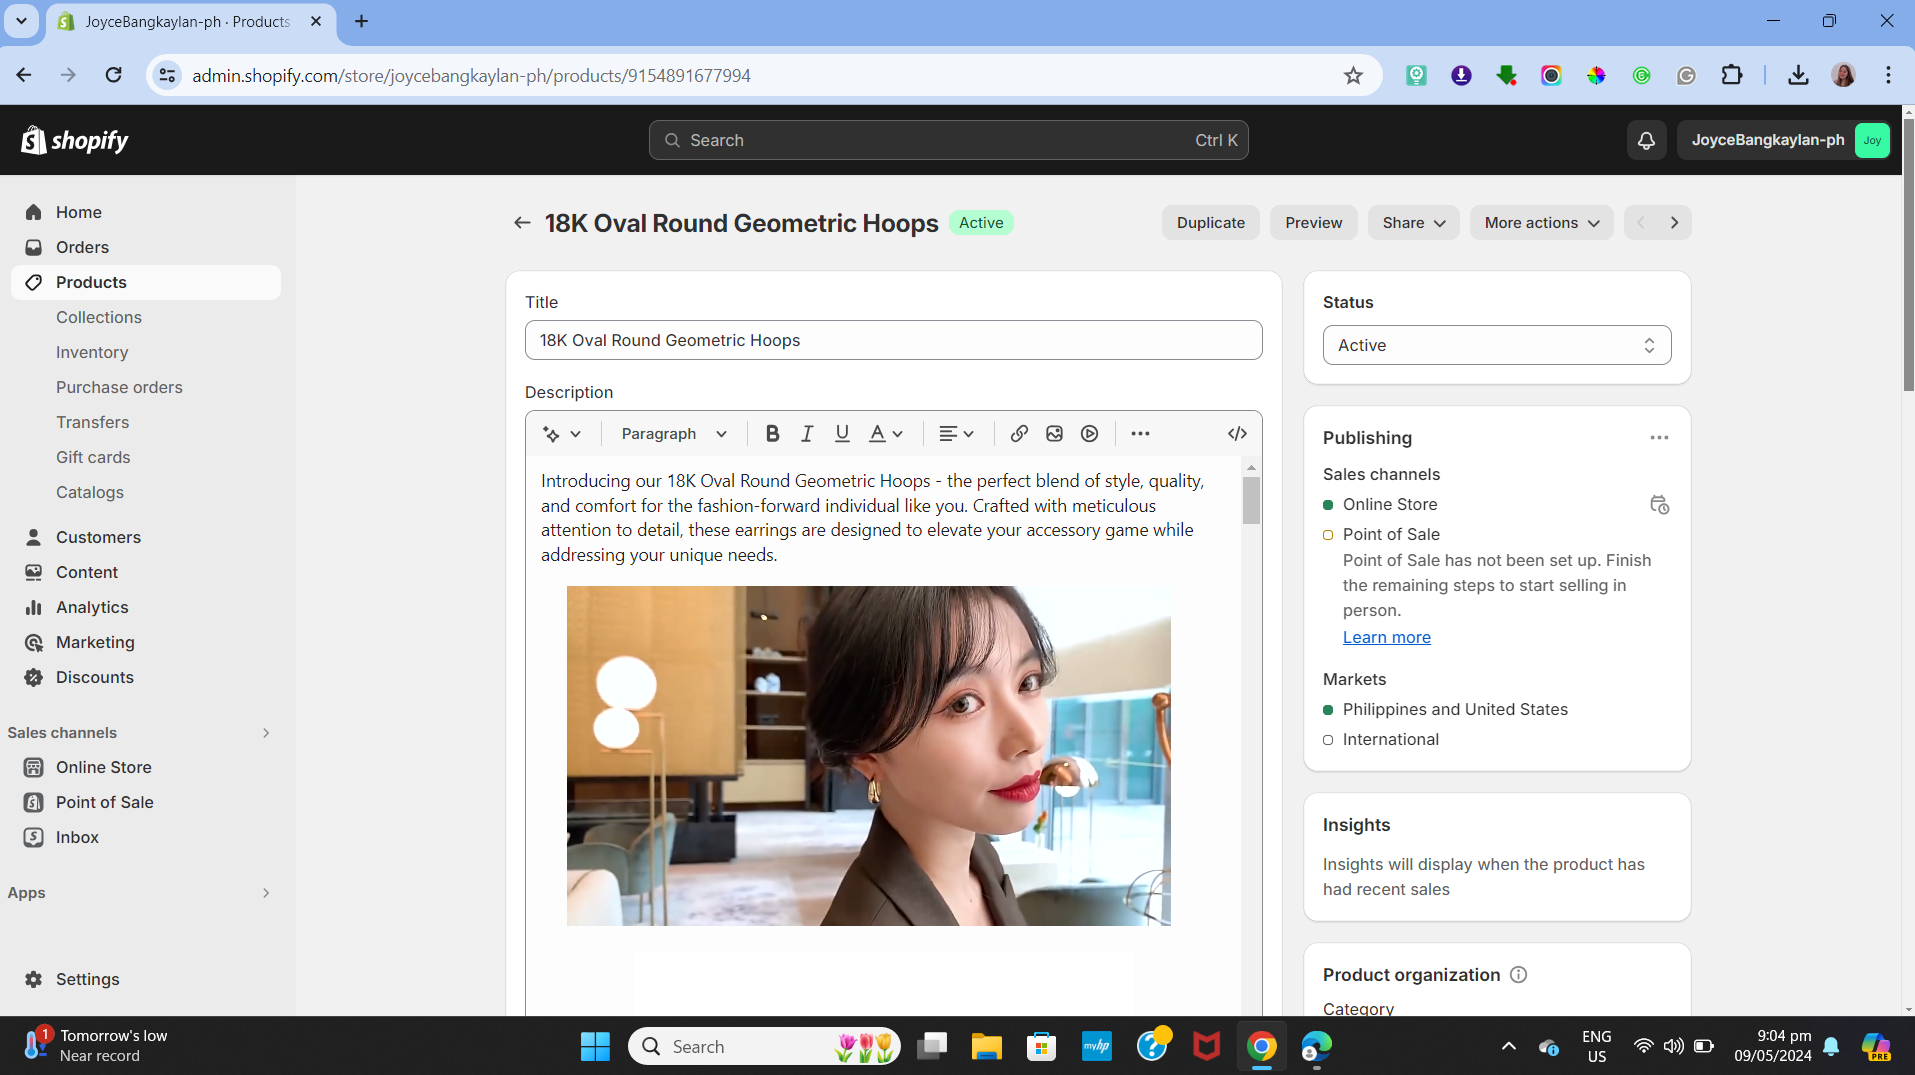1915x1075 pixels.
Task: Open the notifications bell in Shopify
Action: point(1646,140)
